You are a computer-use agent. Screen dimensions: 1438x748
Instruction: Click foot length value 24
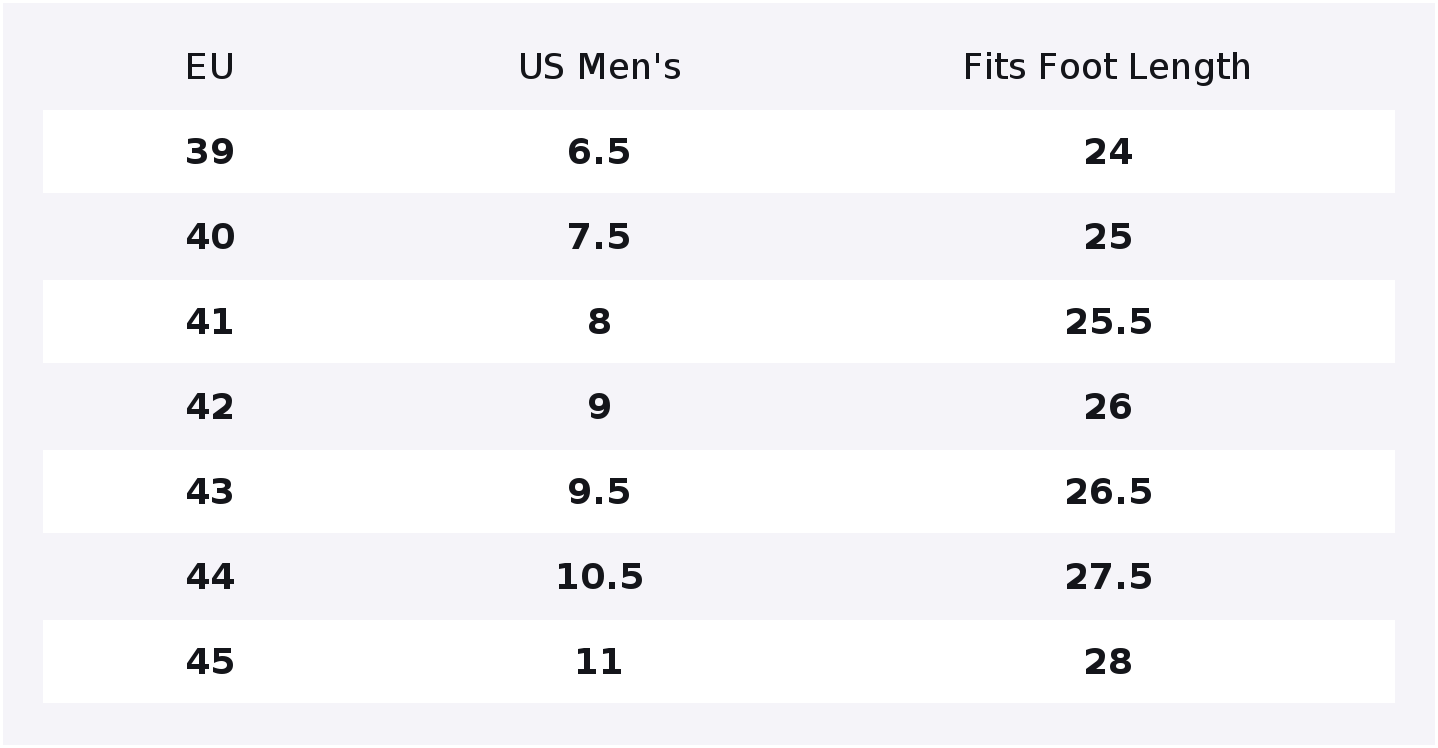point(1108,152)
